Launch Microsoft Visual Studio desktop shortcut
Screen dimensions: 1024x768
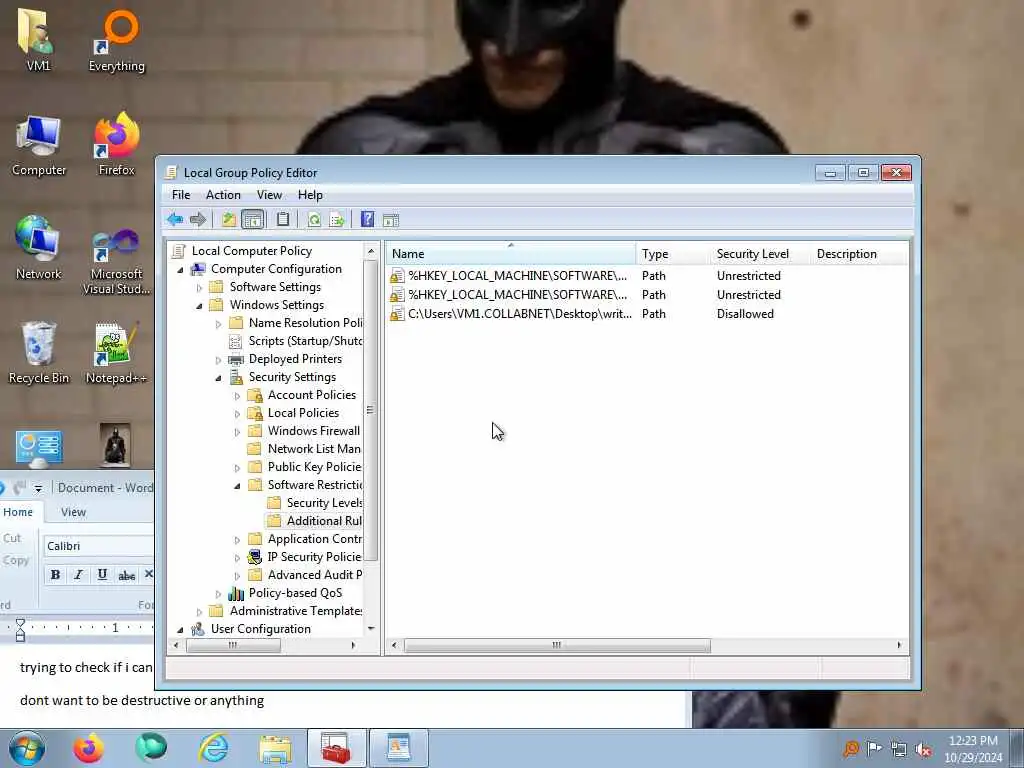[x=116, y=261]
